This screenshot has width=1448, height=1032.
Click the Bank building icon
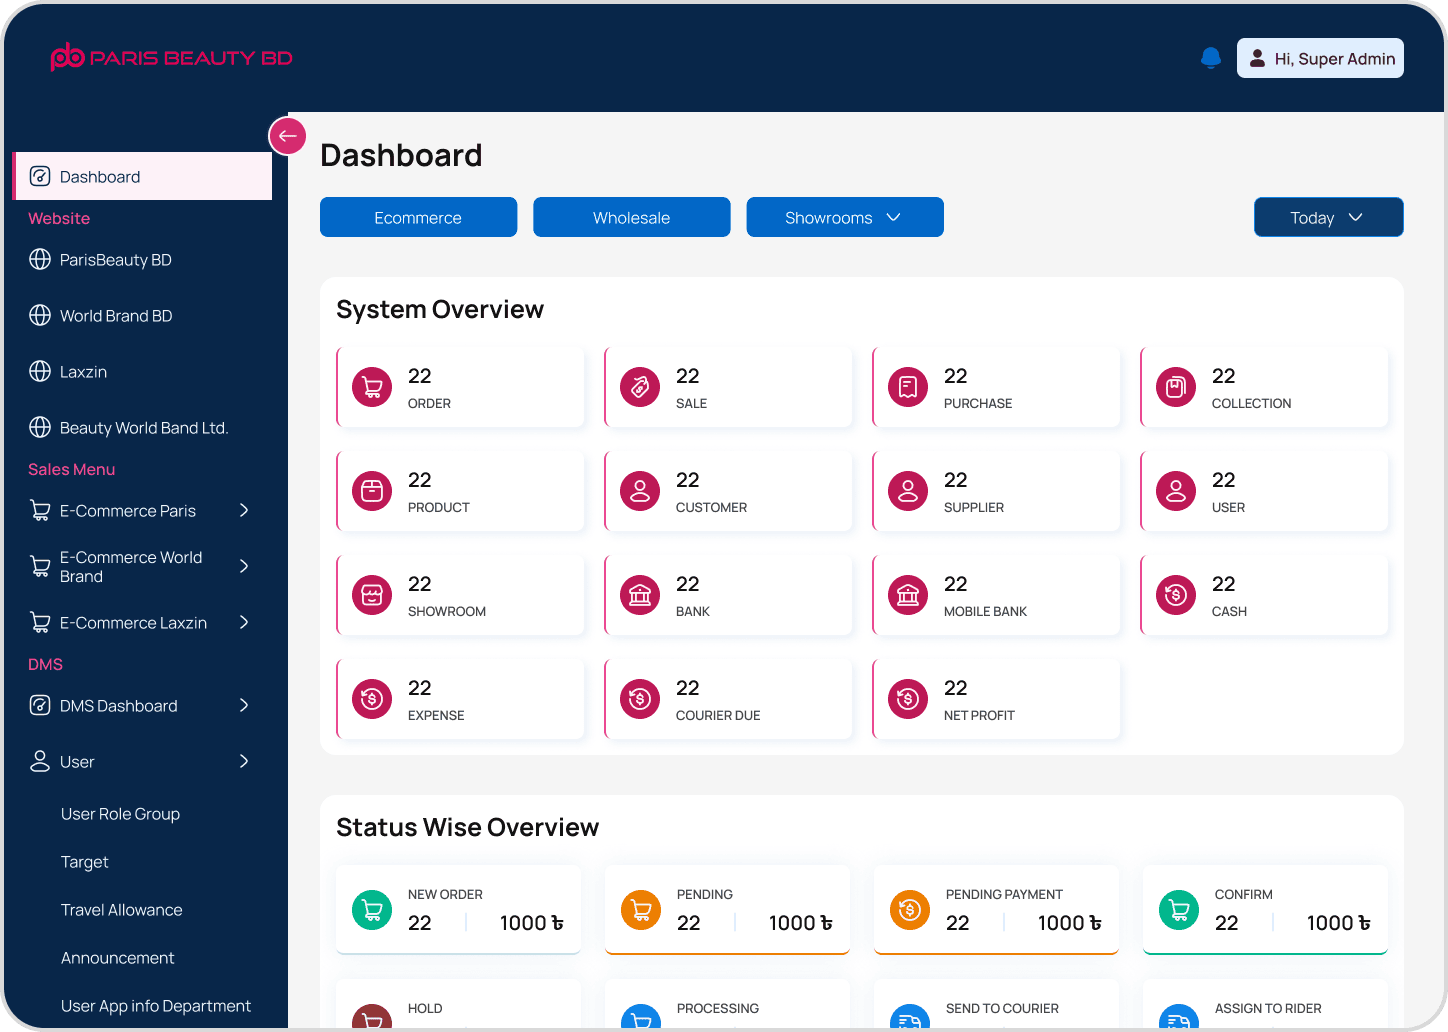tap(640, 595)
